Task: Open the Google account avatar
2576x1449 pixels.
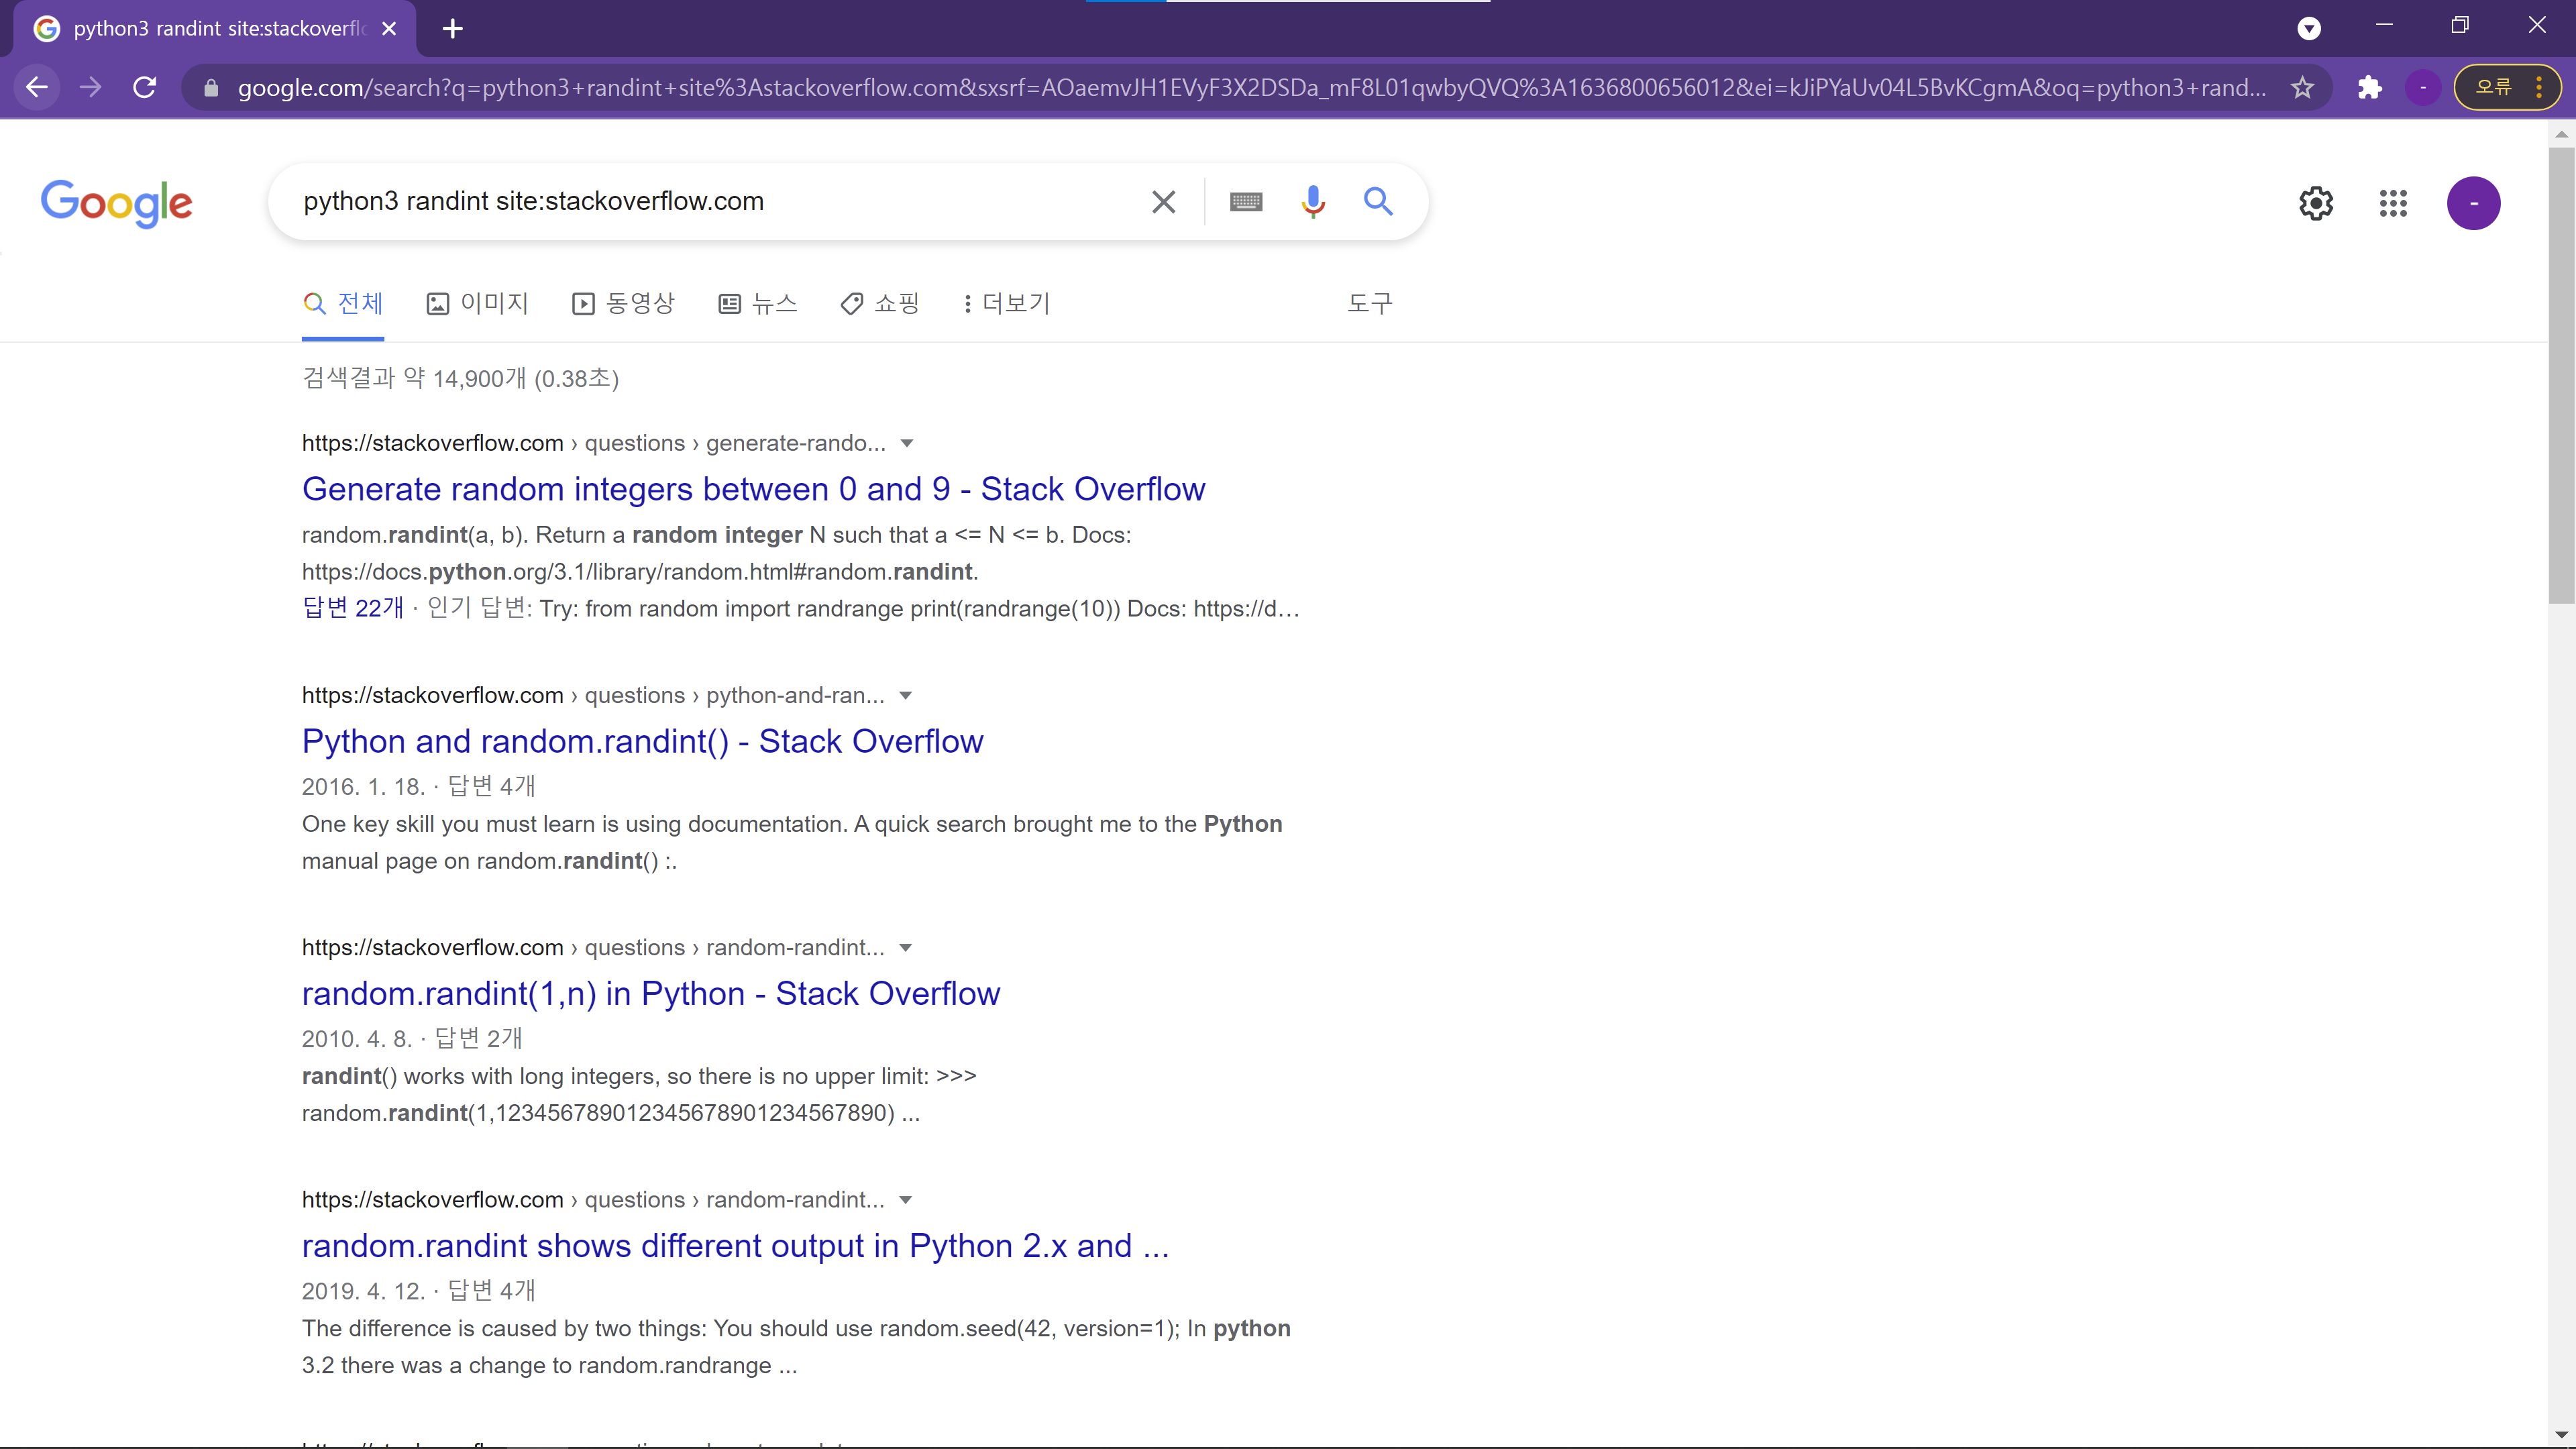Action: (2474, 203)
